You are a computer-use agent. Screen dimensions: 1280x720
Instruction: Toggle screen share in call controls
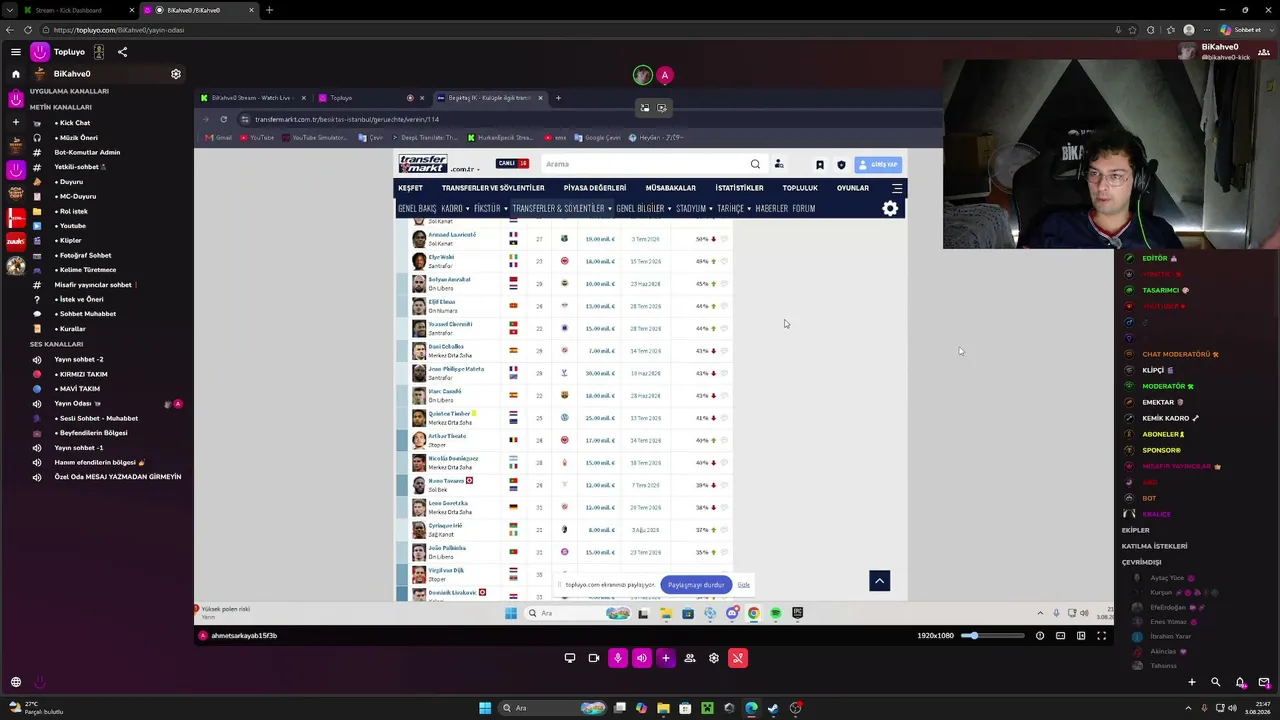pos(570,658)
